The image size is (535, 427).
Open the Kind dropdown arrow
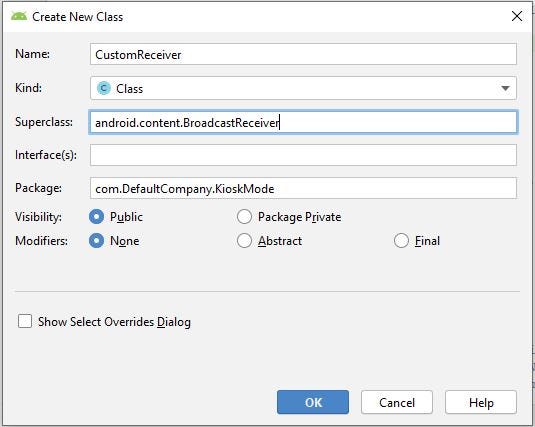coord(505,88)
